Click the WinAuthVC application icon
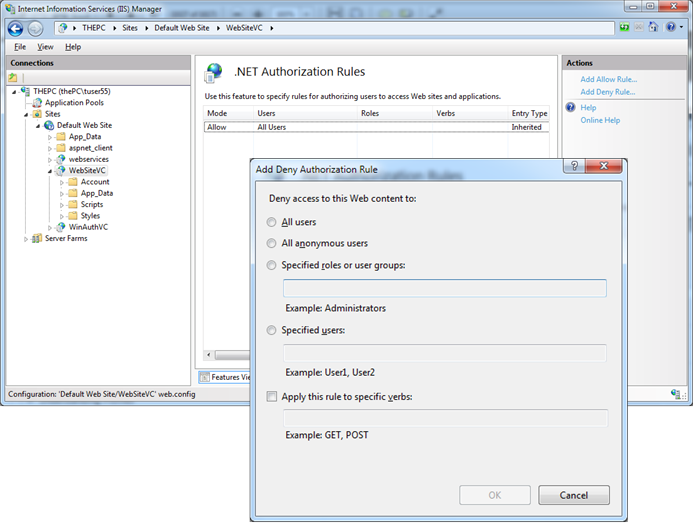This screenshot has height=523, width=694. (61, 227)
